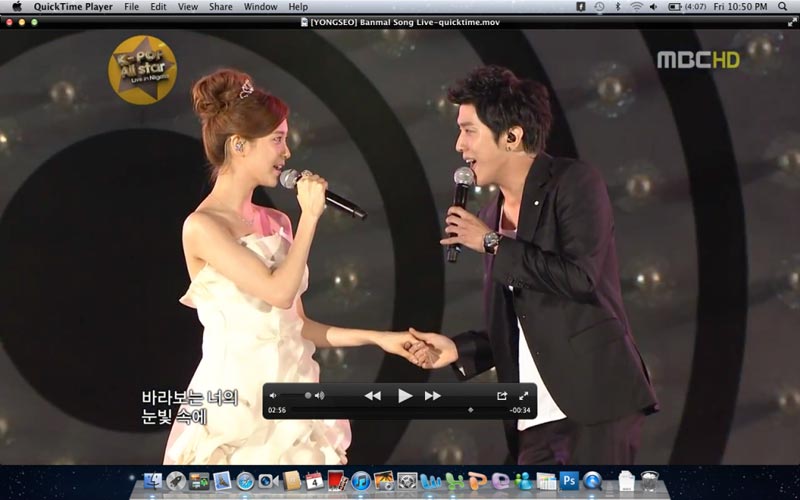This screenshot has width=800, height=500.
Task: Open the system volume menu bar icon
Action: (654, 7)
